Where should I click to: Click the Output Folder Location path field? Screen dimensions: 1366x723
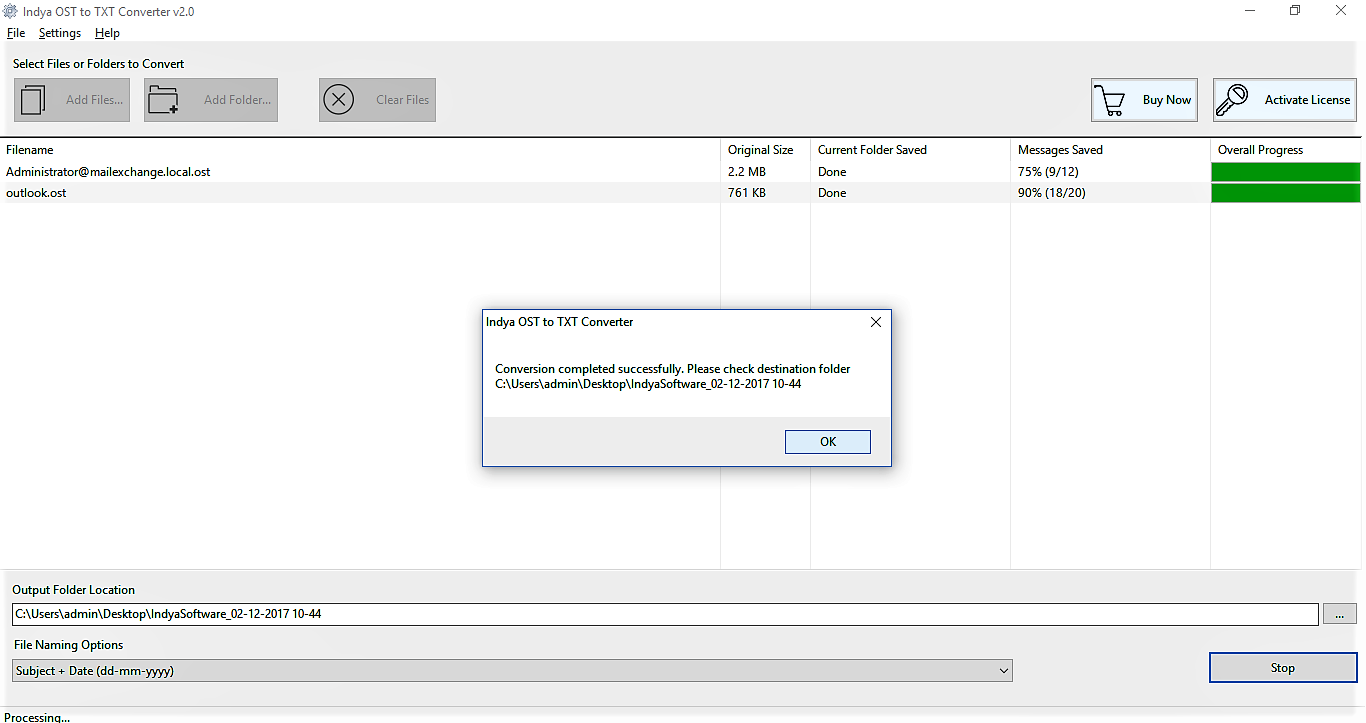click(665, 614)
